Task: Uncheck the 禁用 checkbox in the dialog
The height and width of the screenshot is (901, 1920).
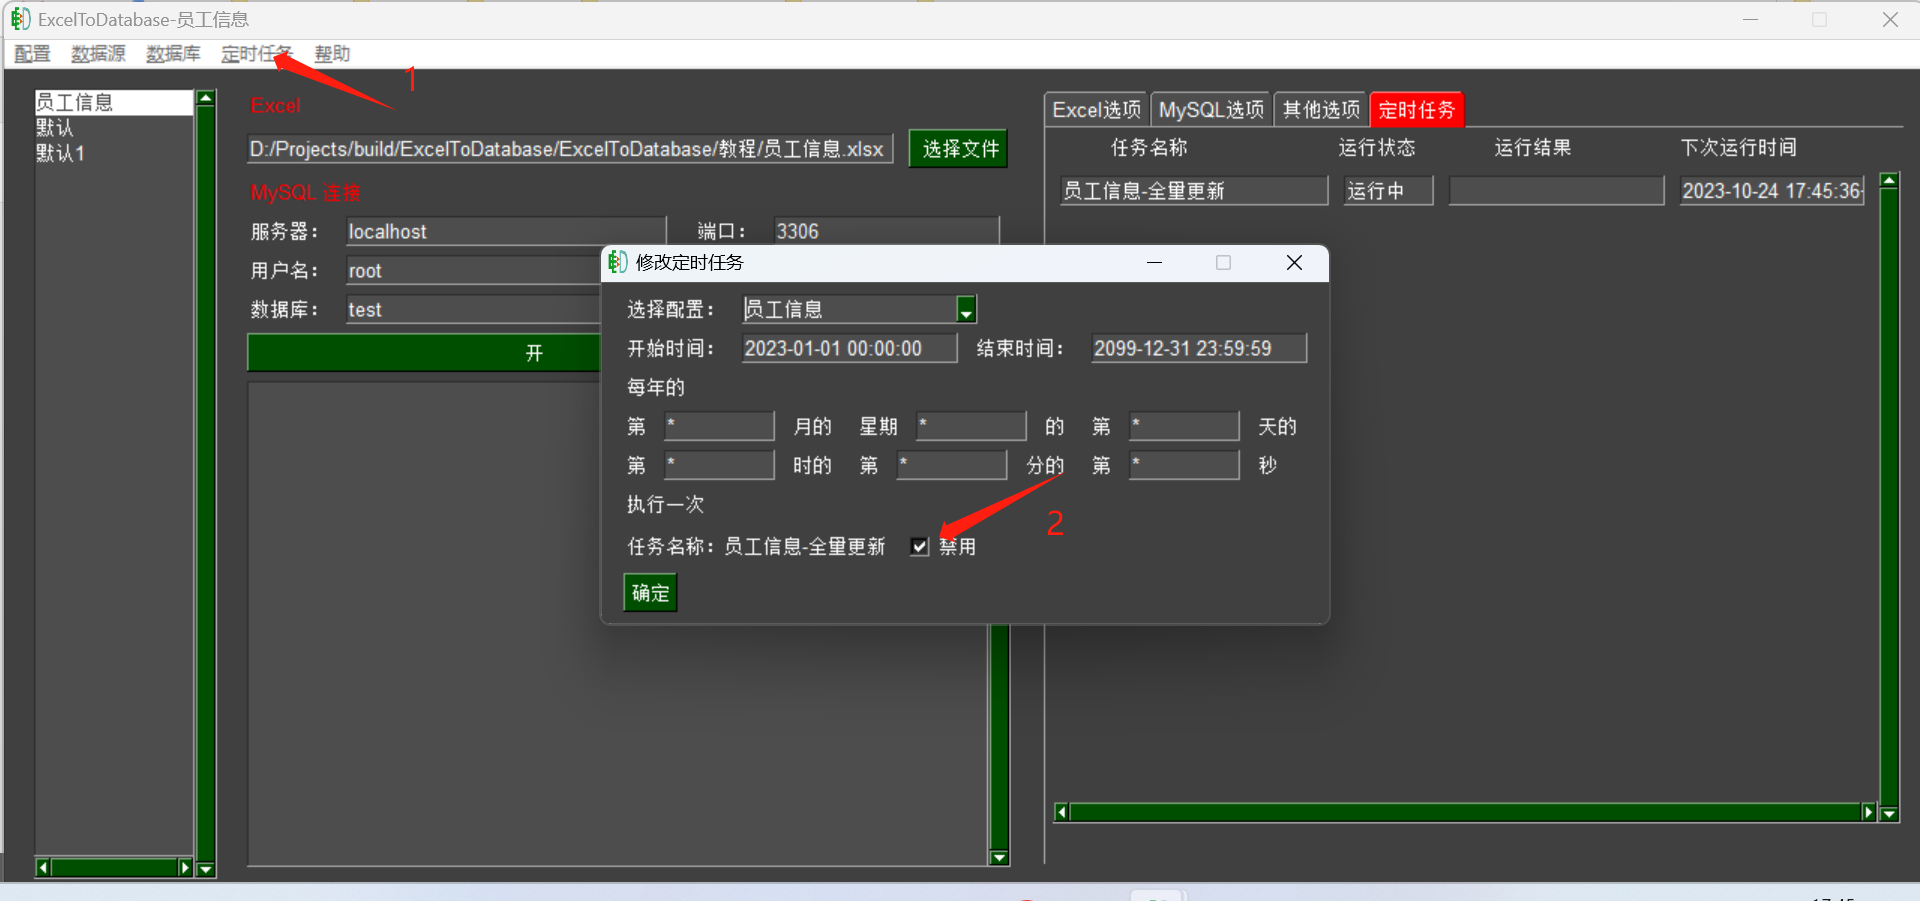Action: pos(919,546)
